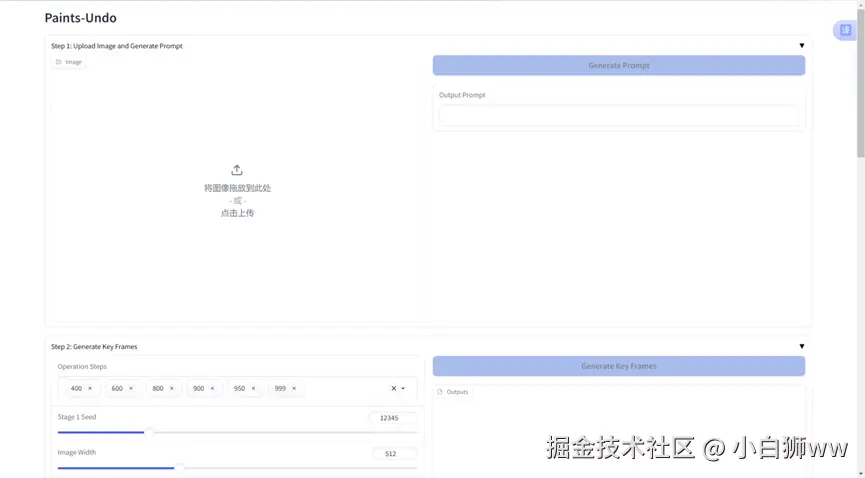This screenshot has width=865, height=478.
Task: Click the Image Width slider track
Action: [237, 468]
